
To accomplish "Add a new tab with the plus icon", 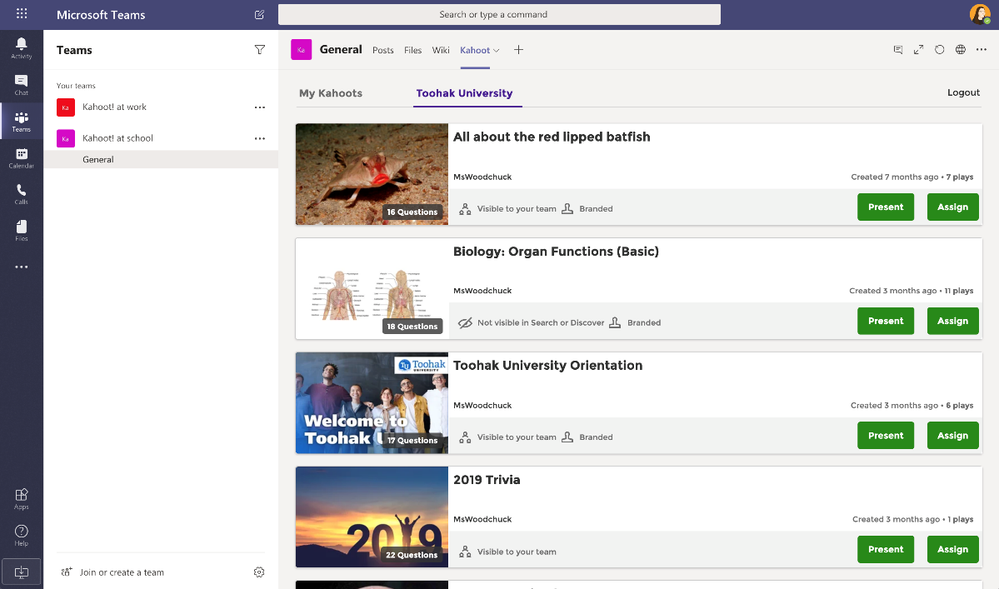I will click(519, 50).
